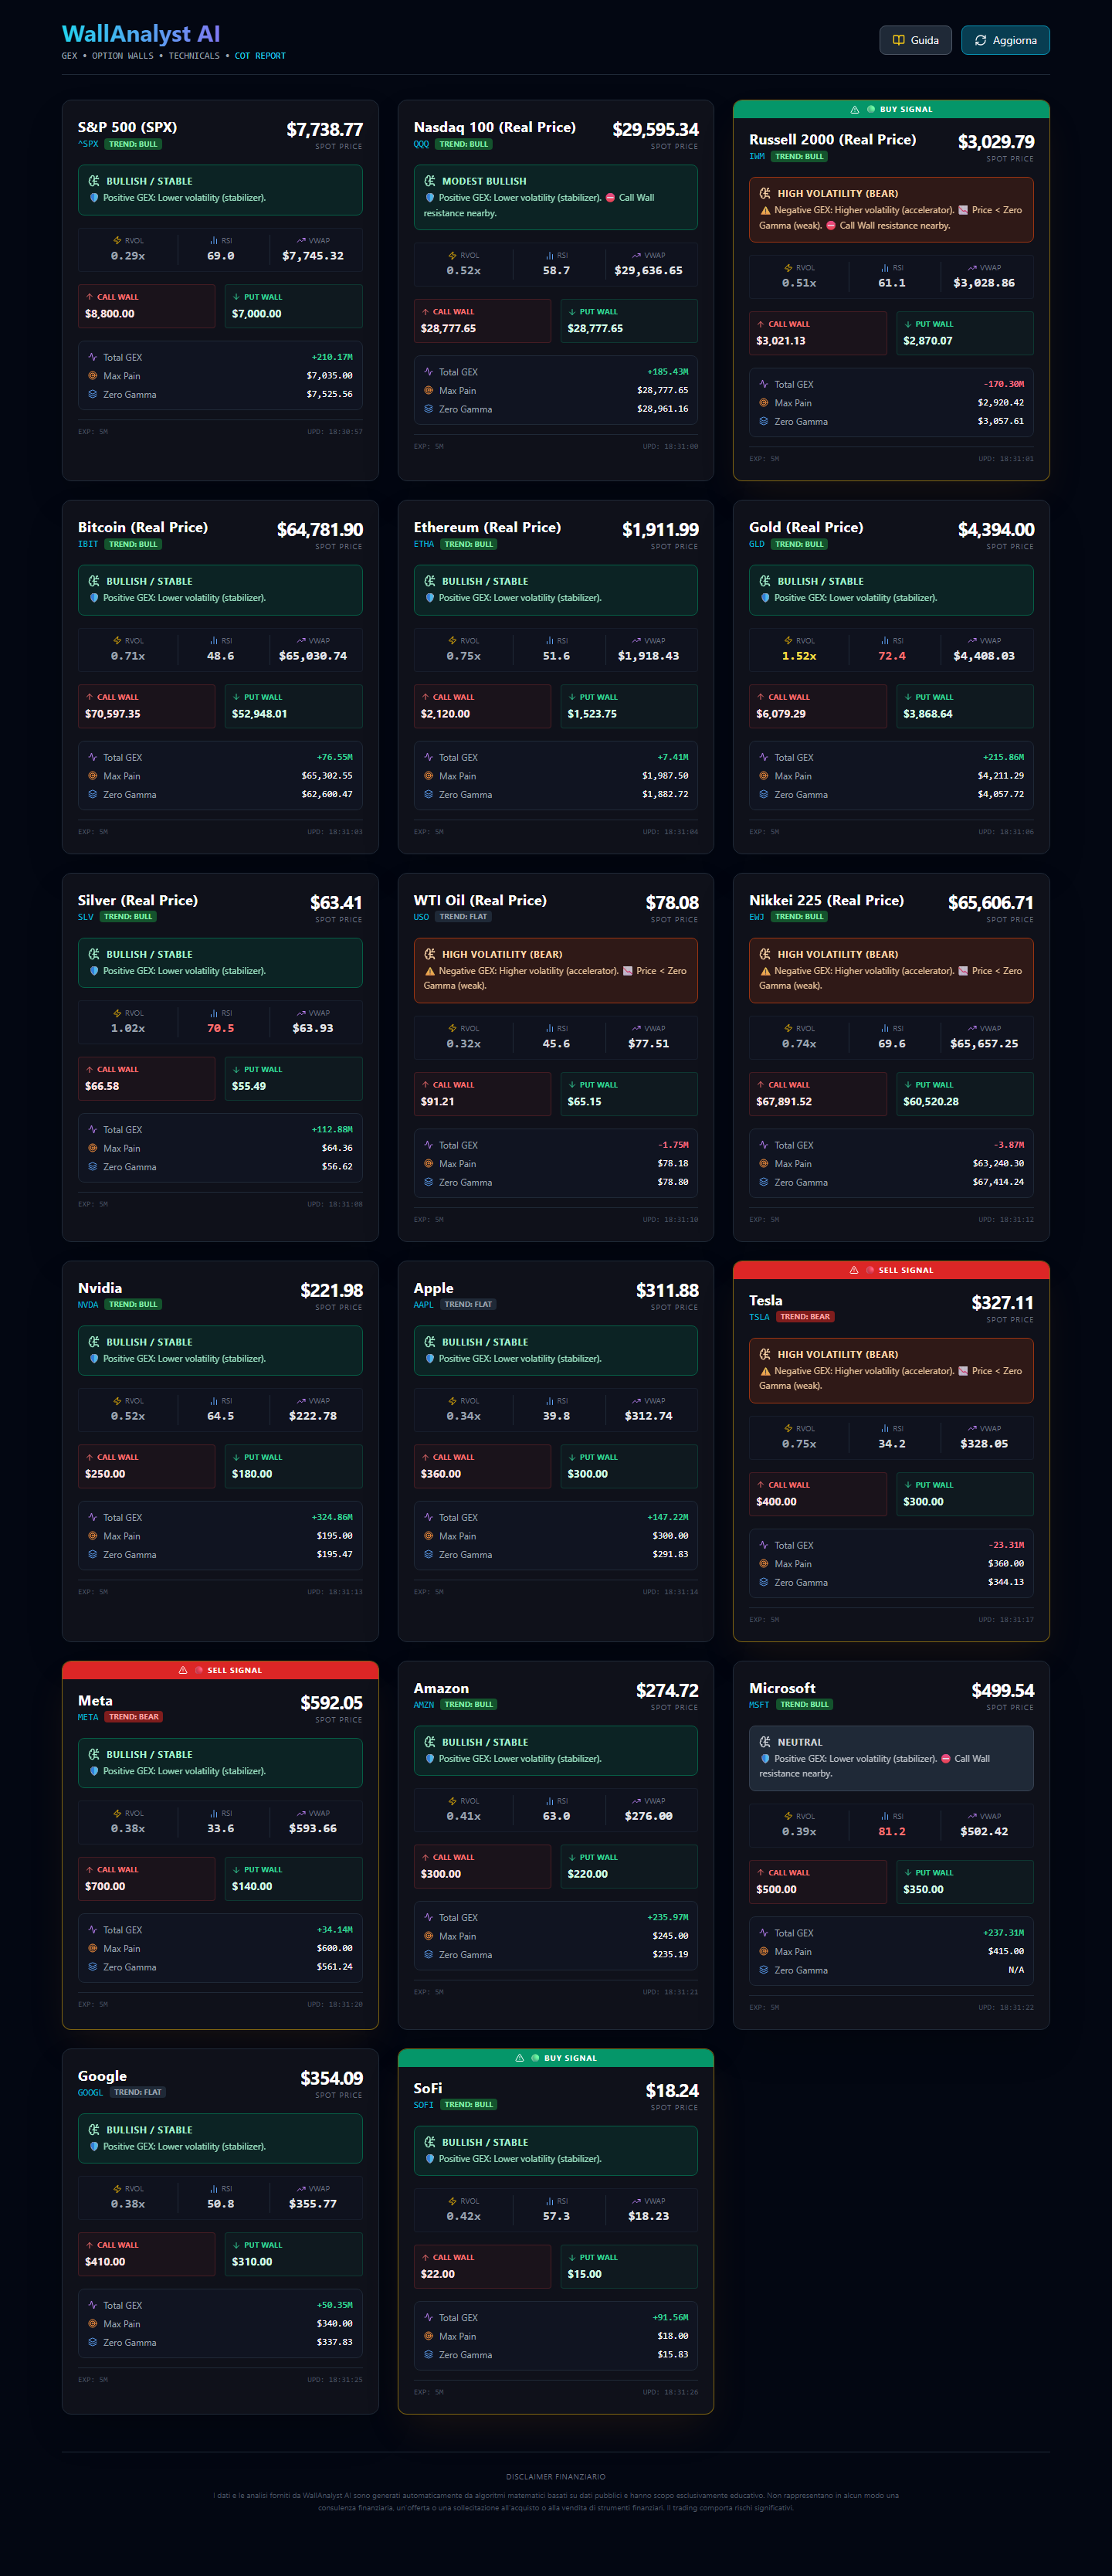
Task: Click the RSI bars icon on Gold card
Action: [885, 641]
